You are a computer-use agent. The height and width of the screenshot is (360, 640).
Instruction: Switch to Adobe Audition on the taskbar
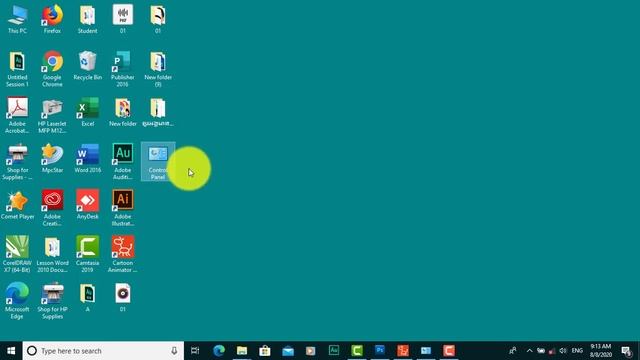coord(334,351)
